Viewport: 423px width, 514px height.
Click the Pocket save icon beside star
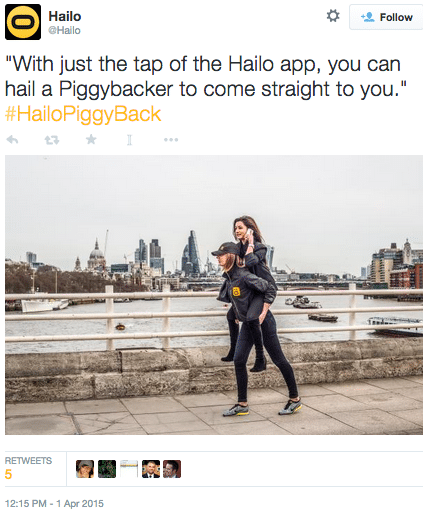[129, 140]
